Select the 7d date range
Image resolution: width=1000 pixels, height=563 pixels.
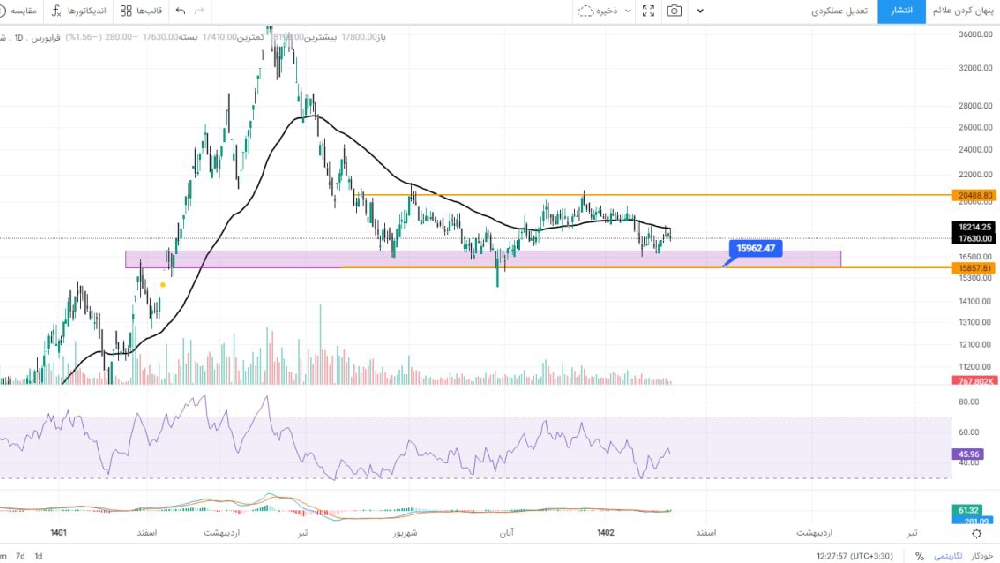(x=20, y=556)
